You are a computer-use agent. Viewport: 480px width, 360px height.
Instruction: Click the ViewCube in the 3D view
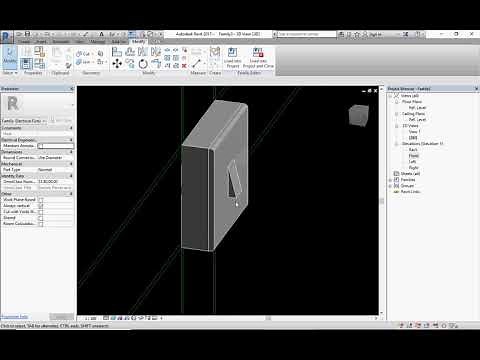[359, 115]
